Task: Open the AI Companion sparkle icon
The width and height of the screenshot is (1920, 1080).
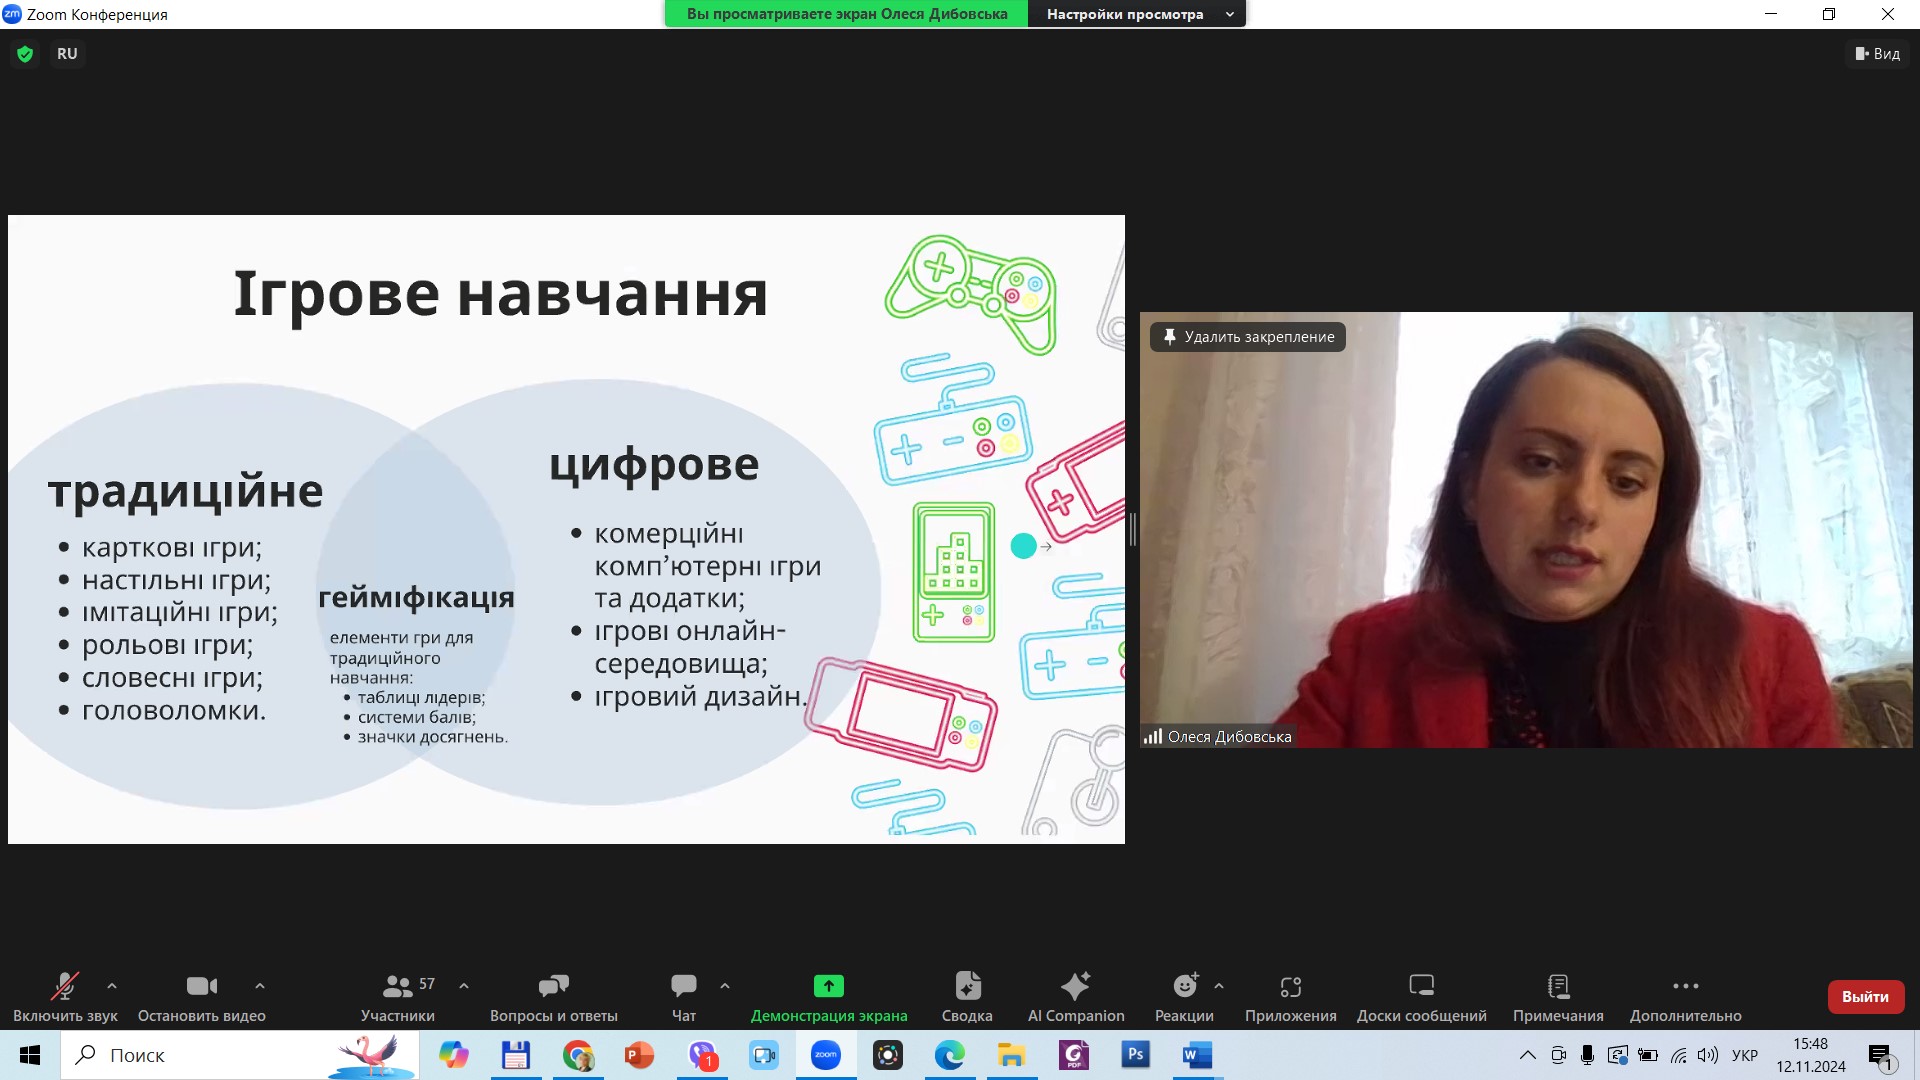Action: (x=1075, y=987)
